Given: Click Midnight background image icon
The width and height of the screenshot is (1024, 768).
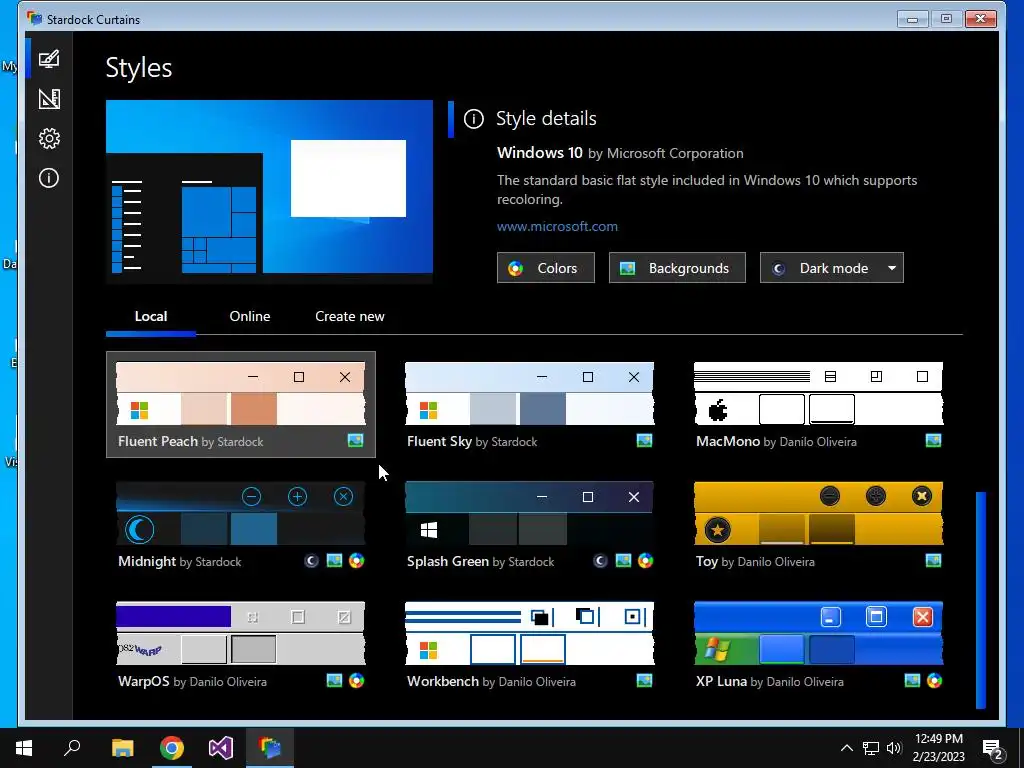Looking at the screenshot, I should coord(334,561).
